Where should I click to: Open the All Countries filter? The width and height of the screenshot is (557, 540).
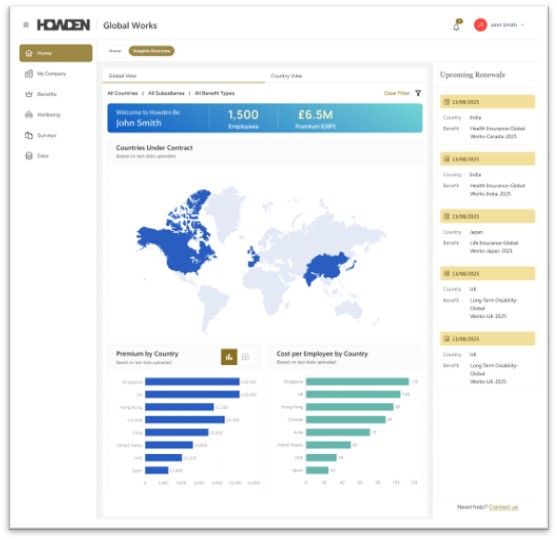(x=123, y=93)
